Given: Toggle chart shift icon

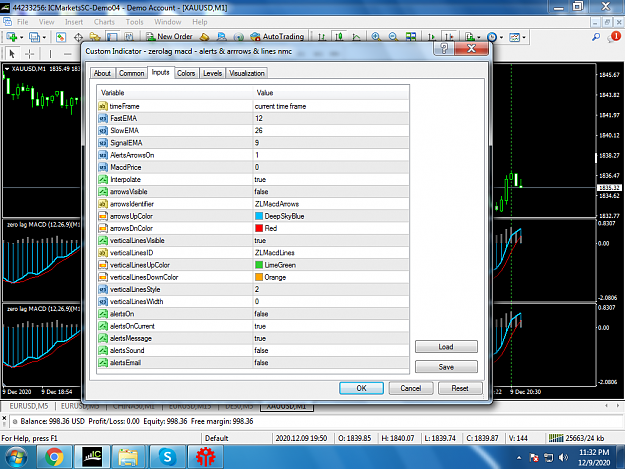Looking at the screenshot, I should pyautogui.click(x=449, y=37).
